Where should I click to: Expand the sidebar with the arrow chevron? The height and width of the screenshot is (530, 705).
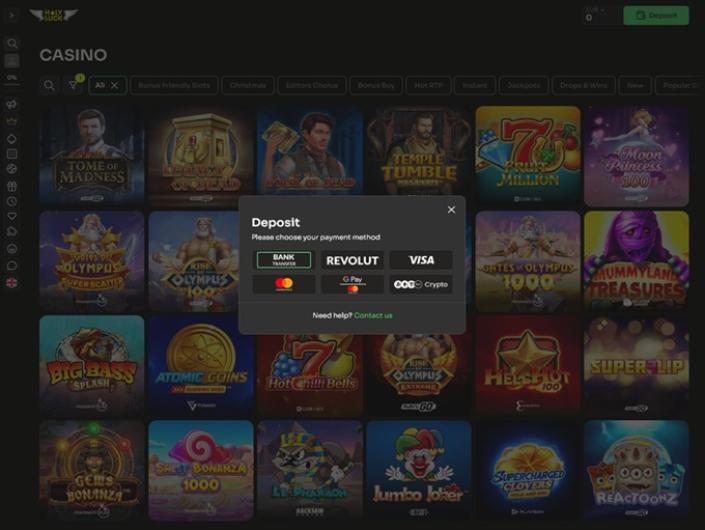pos(12,15)
